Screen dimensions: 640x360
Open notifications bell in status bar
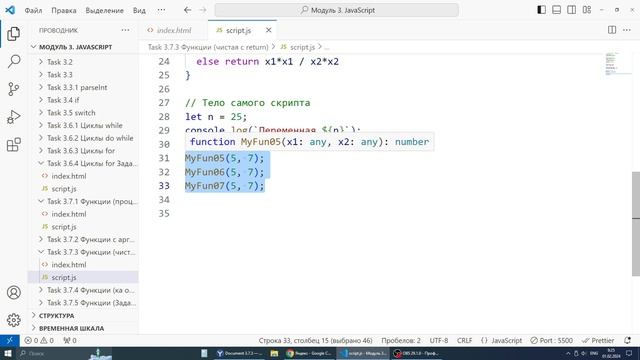627,340
